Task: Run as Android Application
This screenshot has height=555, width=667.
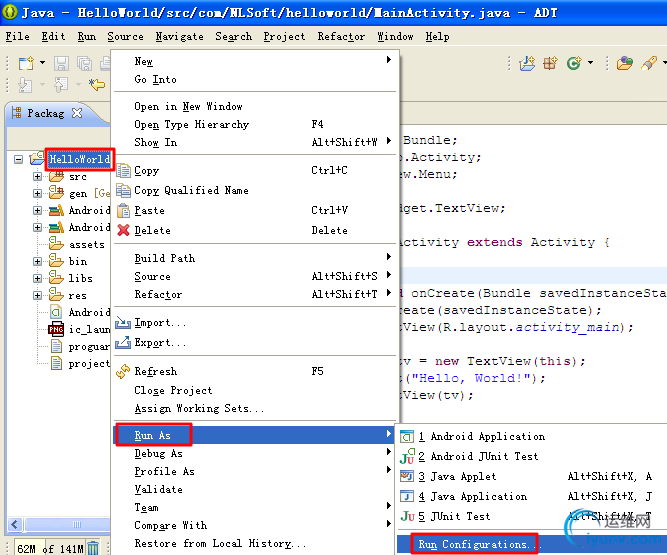Action: tap(532, 436)
